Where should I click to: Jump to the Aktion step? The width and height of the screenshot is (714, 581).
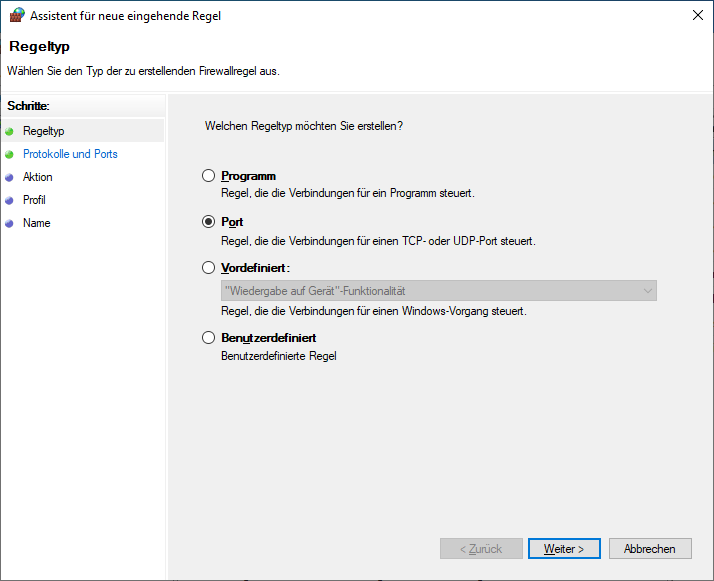pos(38,177)
